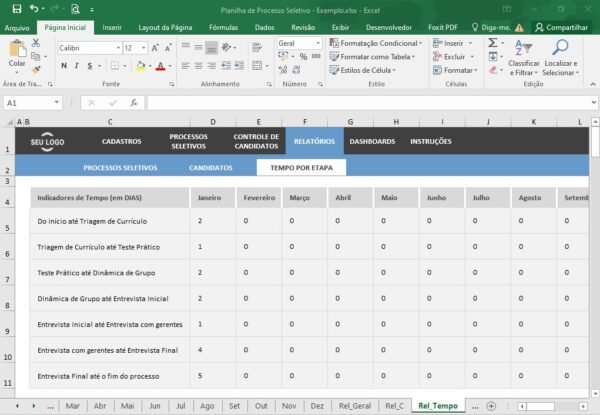Switch to the Fórmulas ribbon tab
This screenshot has width=600, height=415.
coord(223,28)
